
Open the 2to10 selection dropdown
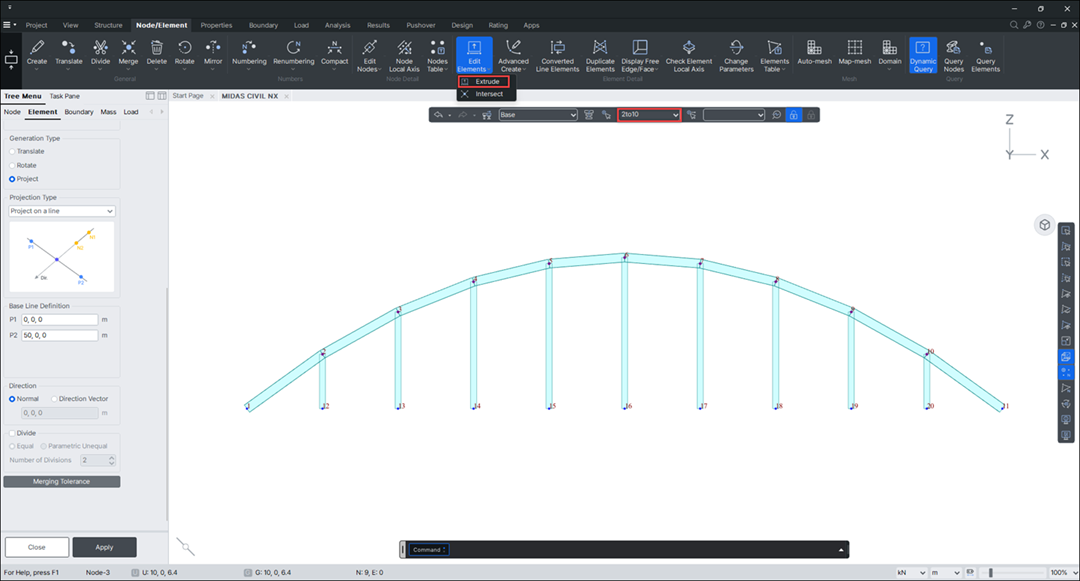point(649,115)
